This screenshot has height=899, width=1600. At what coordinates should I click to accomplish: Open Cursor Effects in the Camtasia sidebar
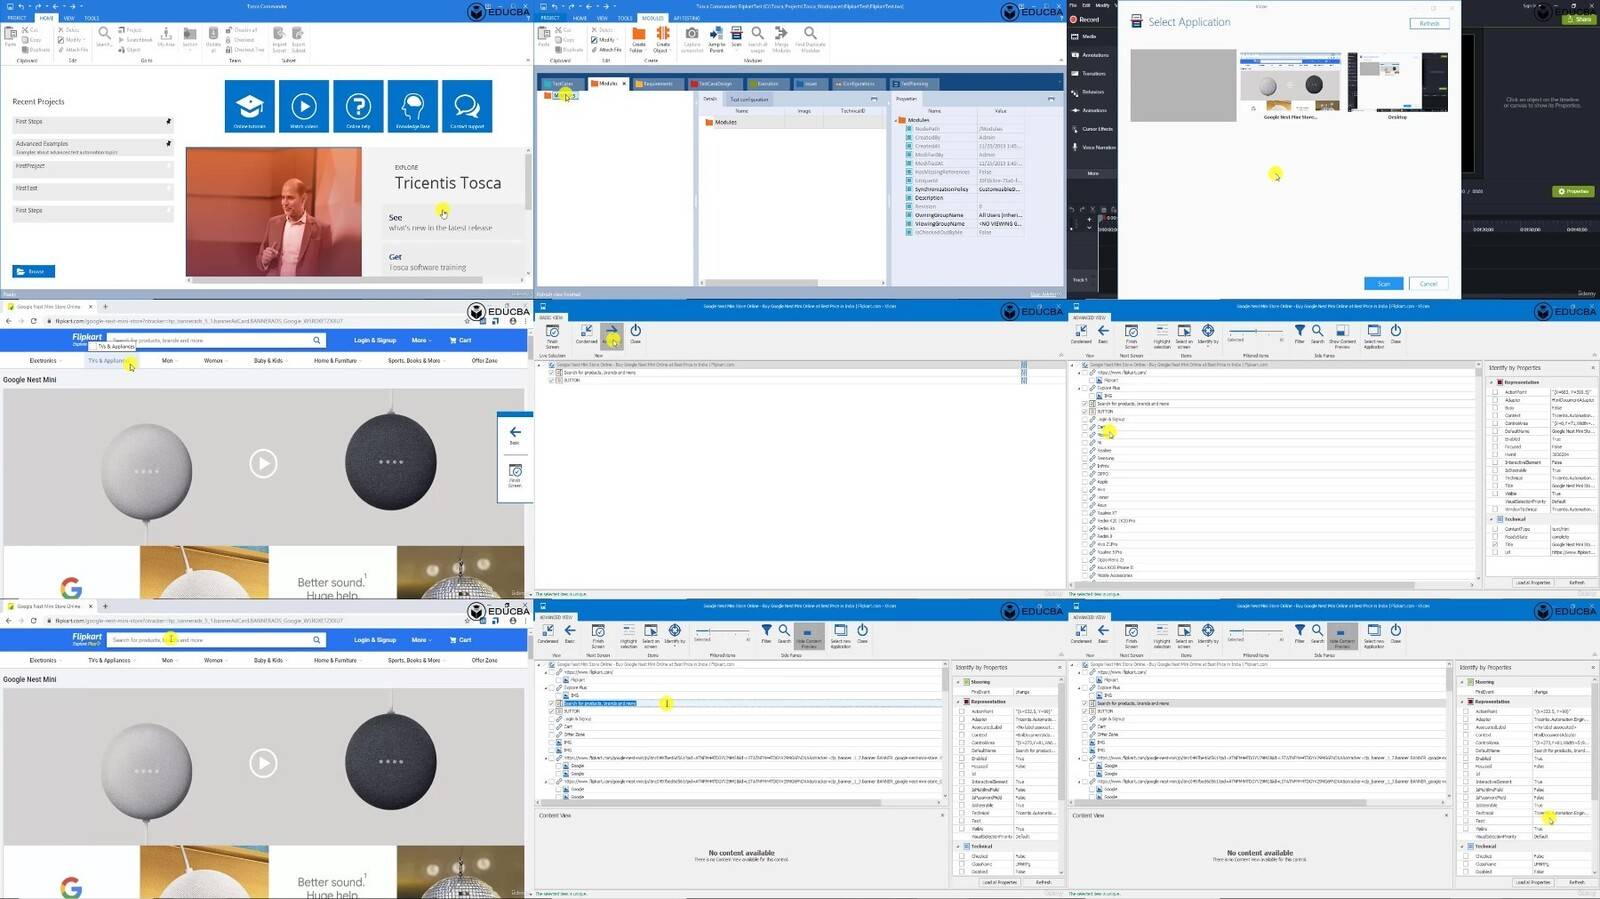(x=1093, y=129)
